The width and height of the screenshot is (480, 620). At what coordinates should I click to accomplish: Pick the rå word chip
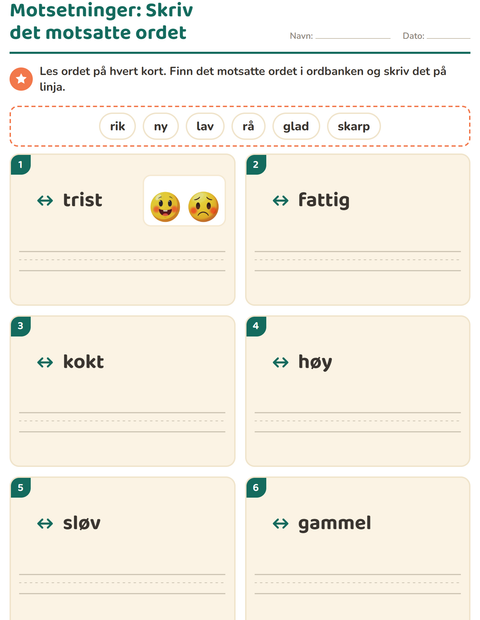click(x=248, y=126)
